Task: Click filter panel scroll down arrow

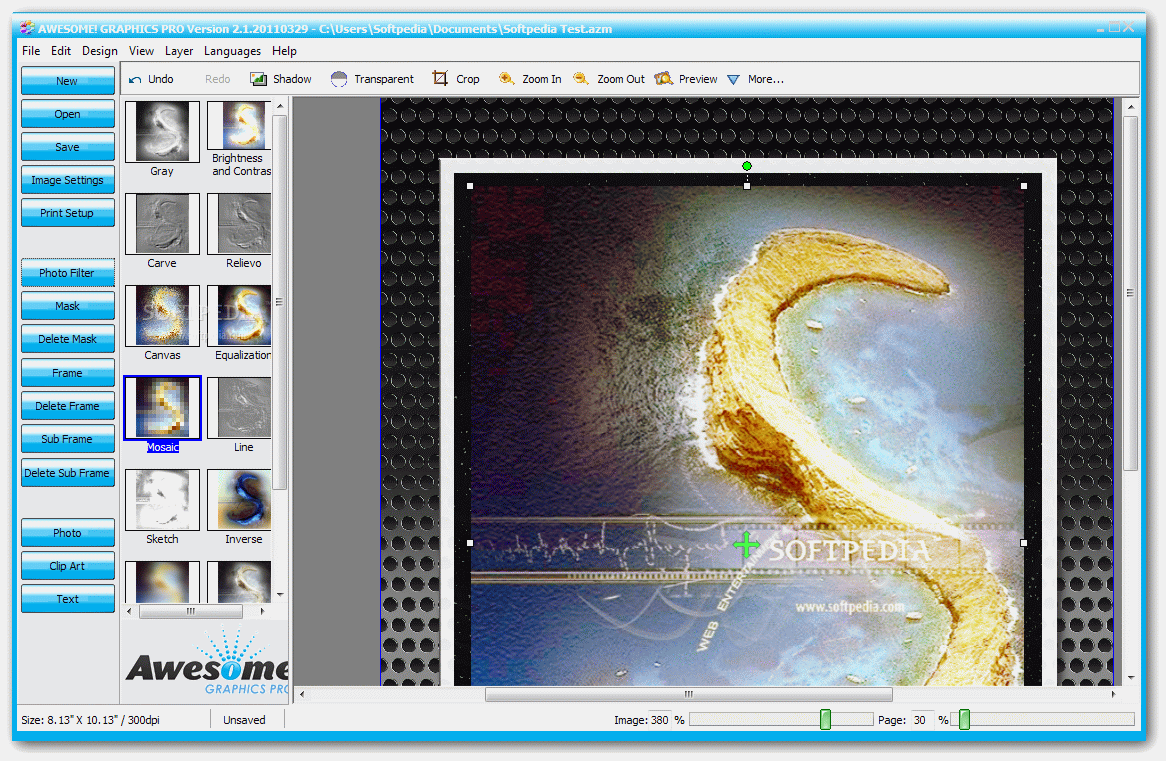Action: pos(280,594)
